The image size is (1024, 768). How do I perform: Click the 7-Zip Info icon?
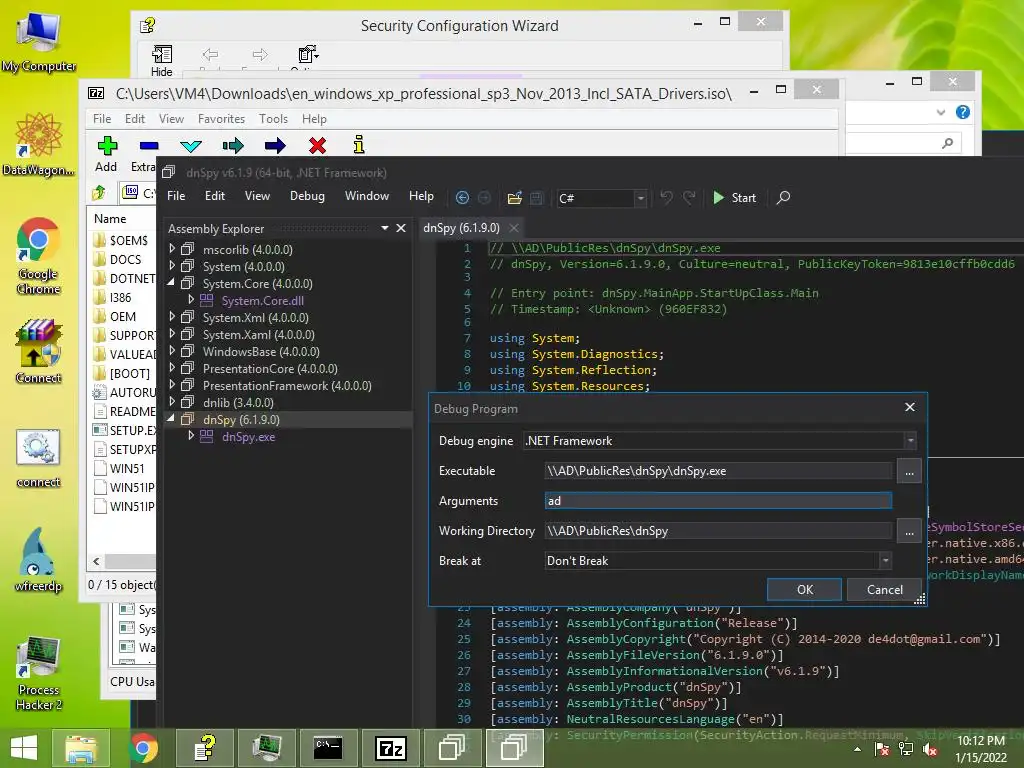(359, 144)
